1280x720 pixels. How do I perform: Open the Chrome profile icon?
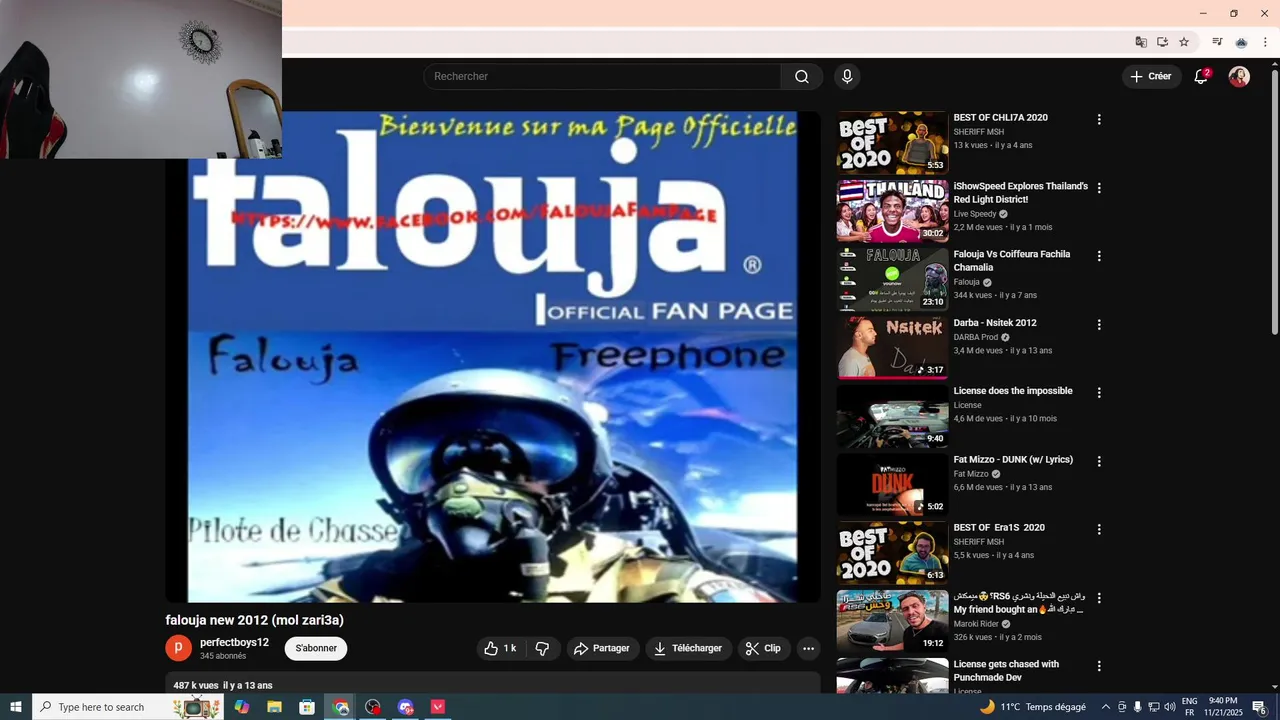click(x=1241, y=42)
